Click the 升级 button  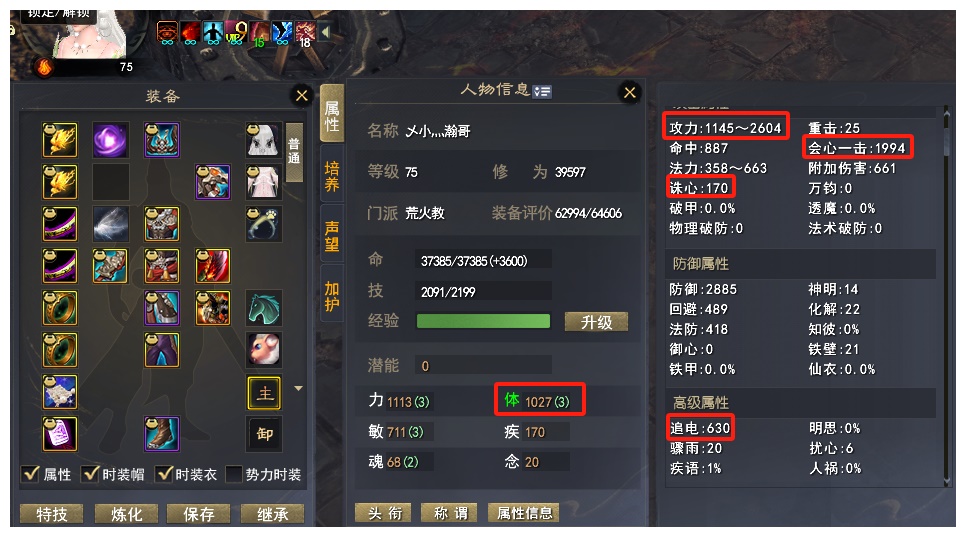[596, 322]
